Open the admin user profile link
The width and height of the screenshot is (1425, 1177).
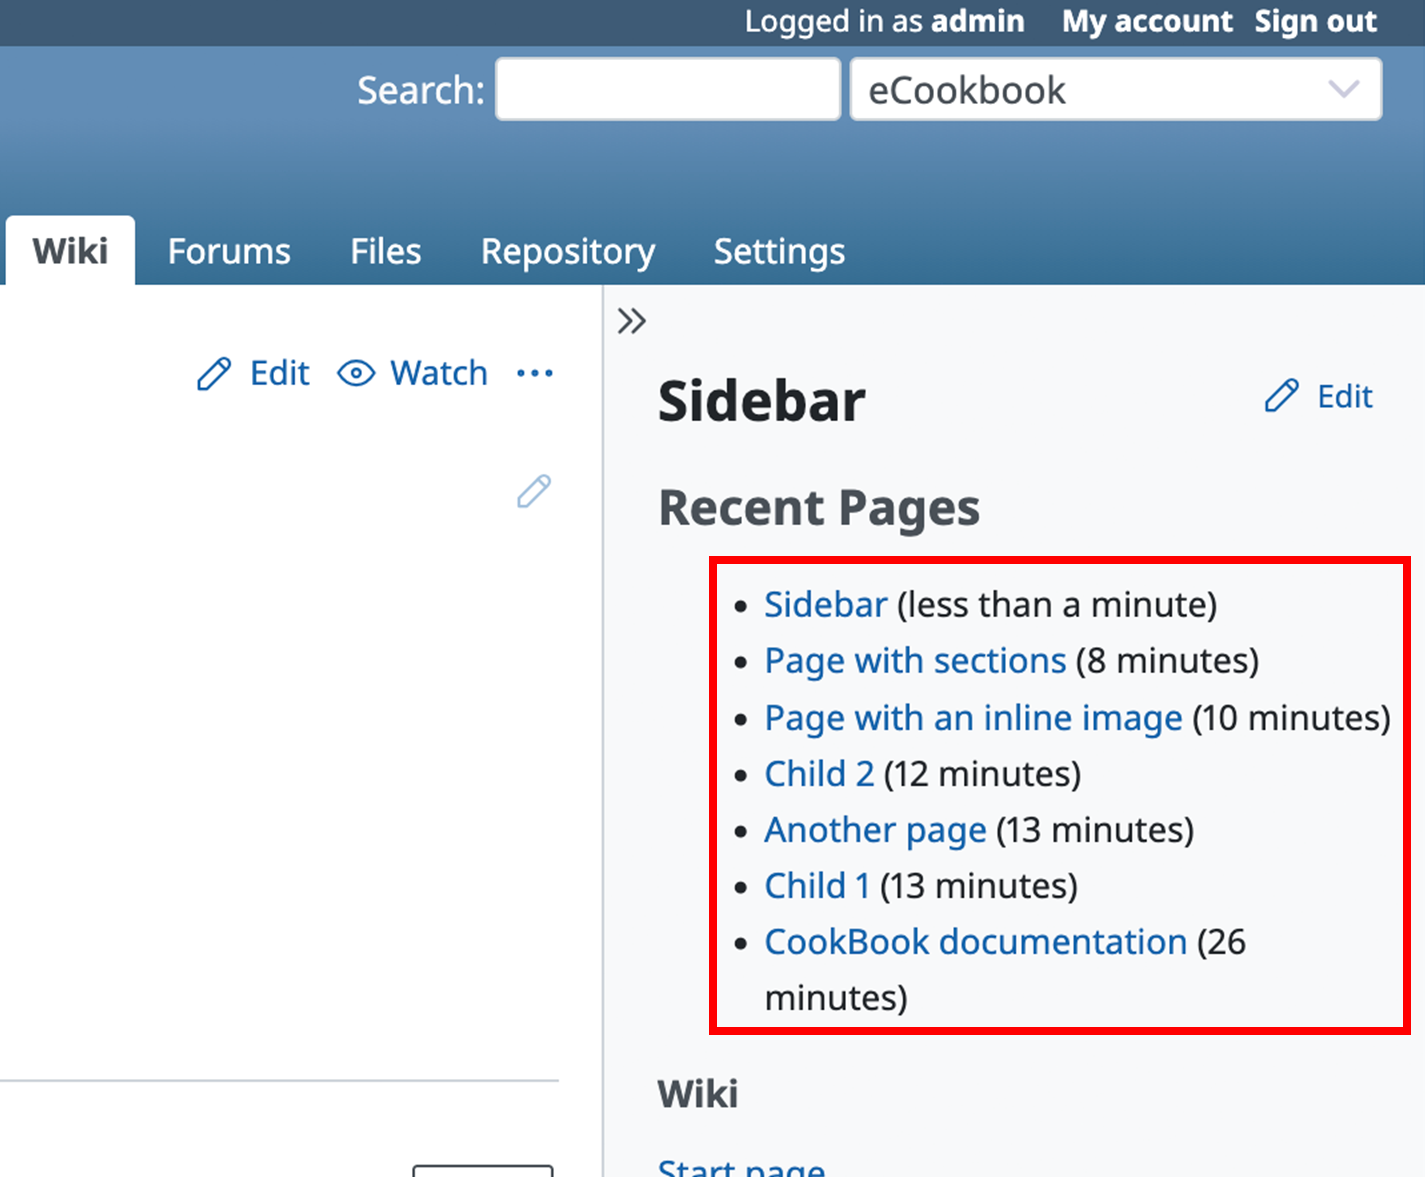tap(977, 21)
